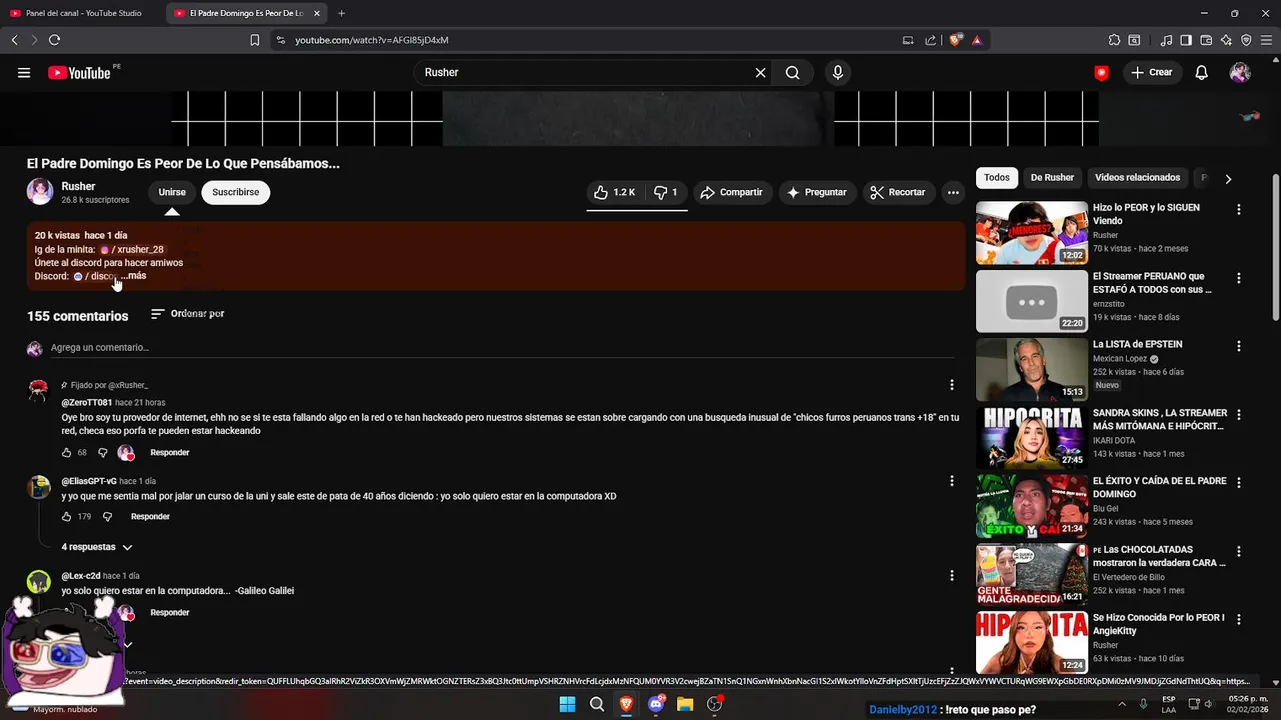Show next filter chips with arrow
The height and width of the screenshot is (720, 1281).
[1228, 178]
